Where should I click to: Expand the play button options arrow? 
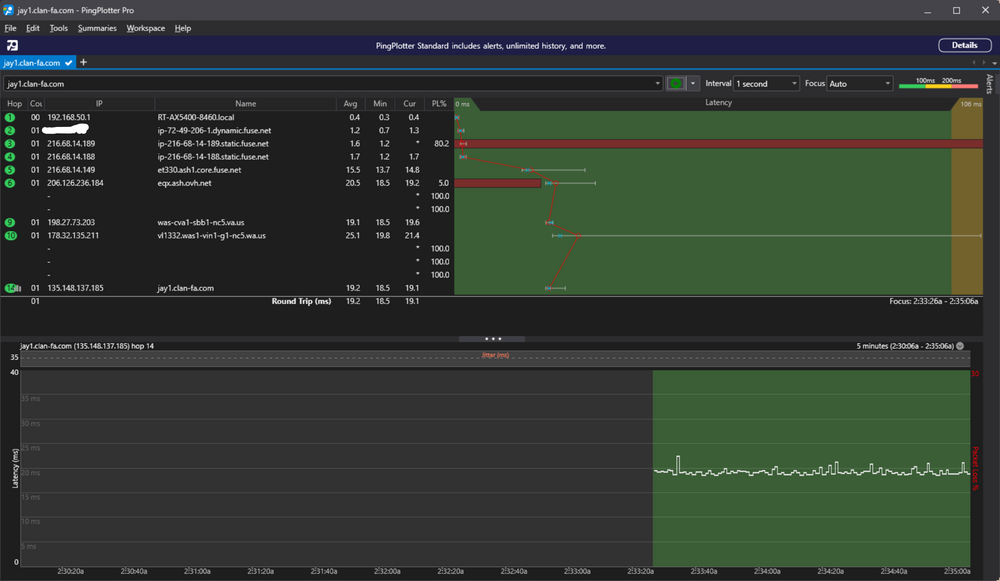tap(693, 84)
